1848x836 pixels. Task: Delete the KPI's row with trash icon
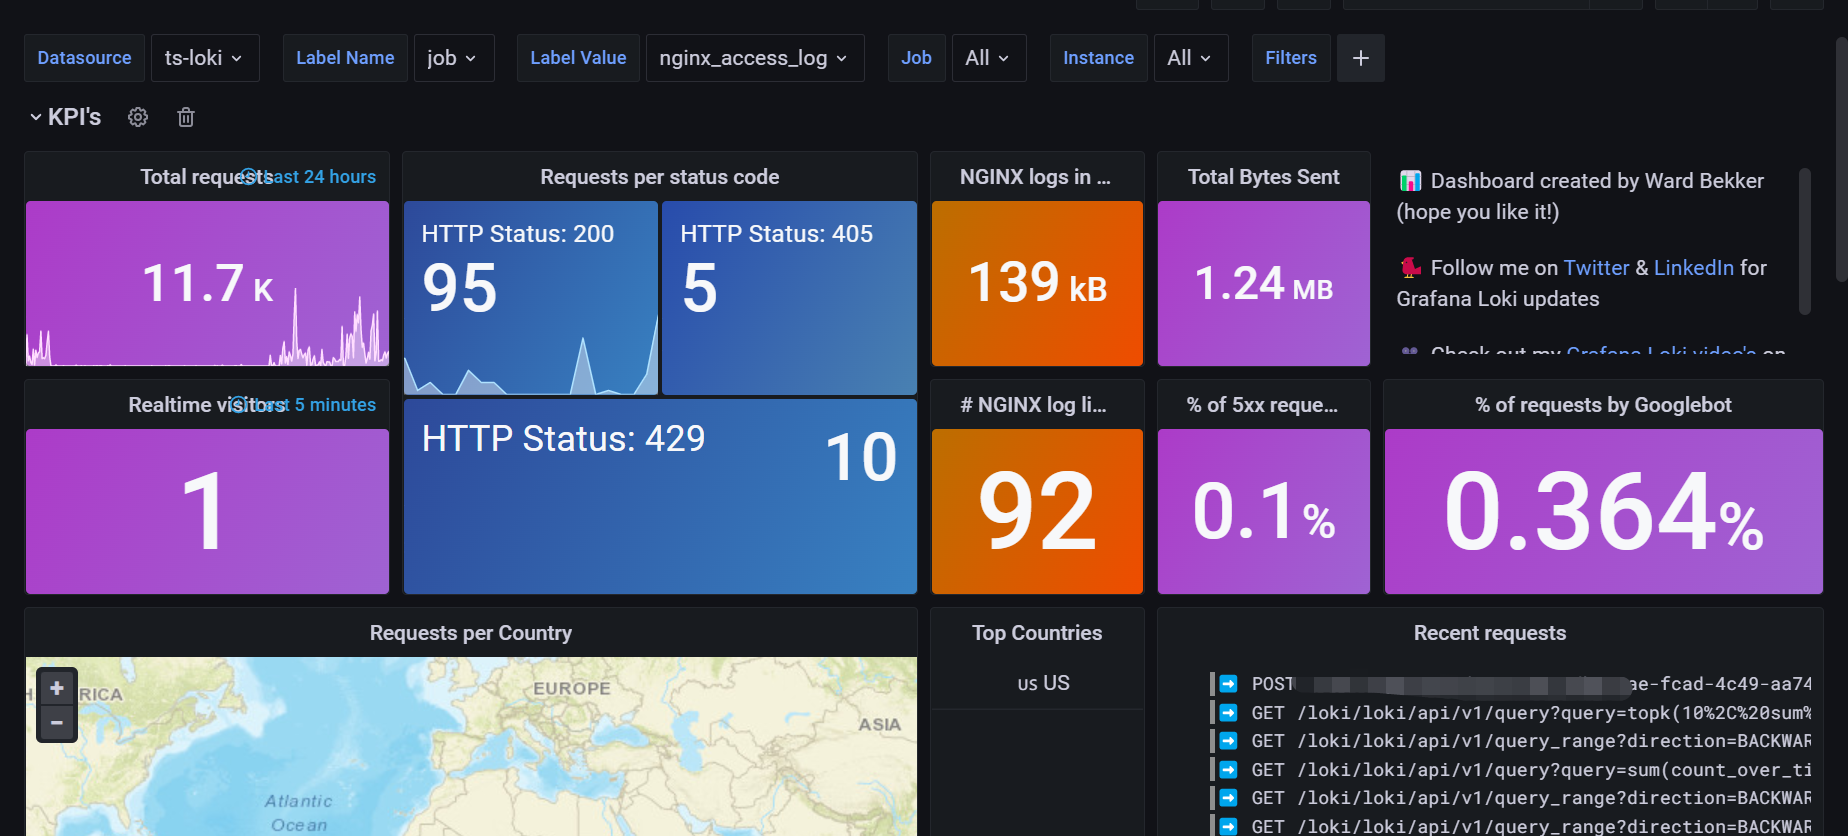[x=186, y=117]
